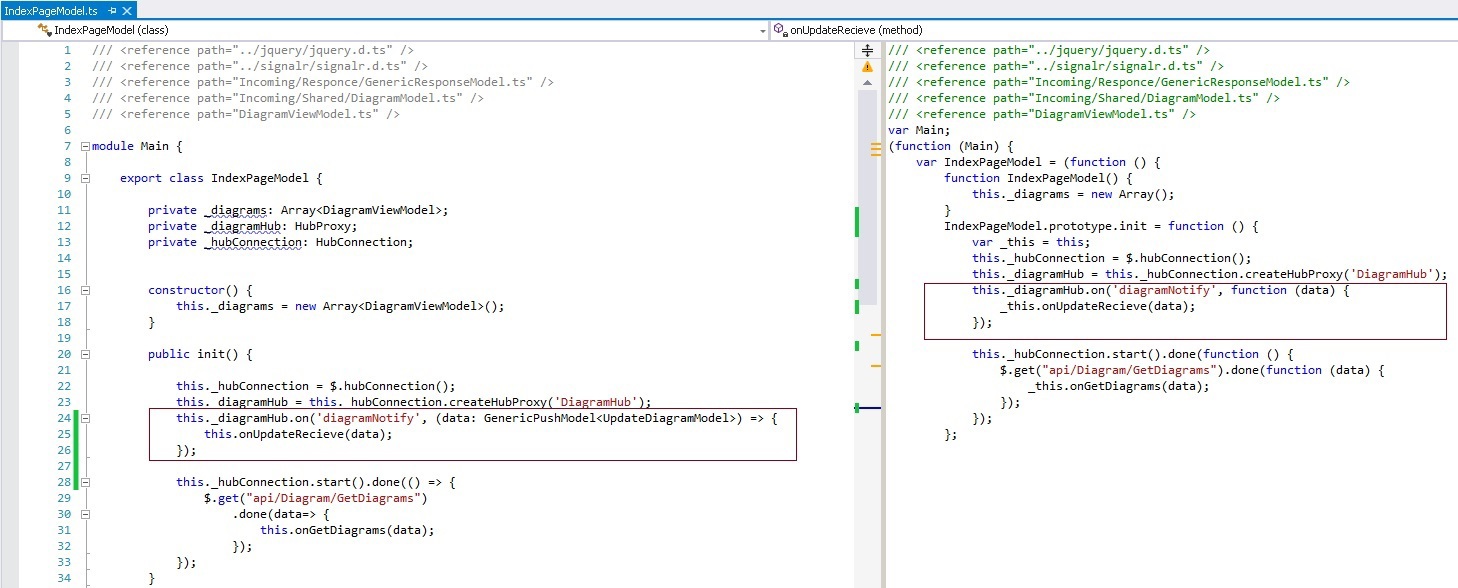Click 'public init() {' line
The image size is (1458, 588).
[x=200, y=354]
